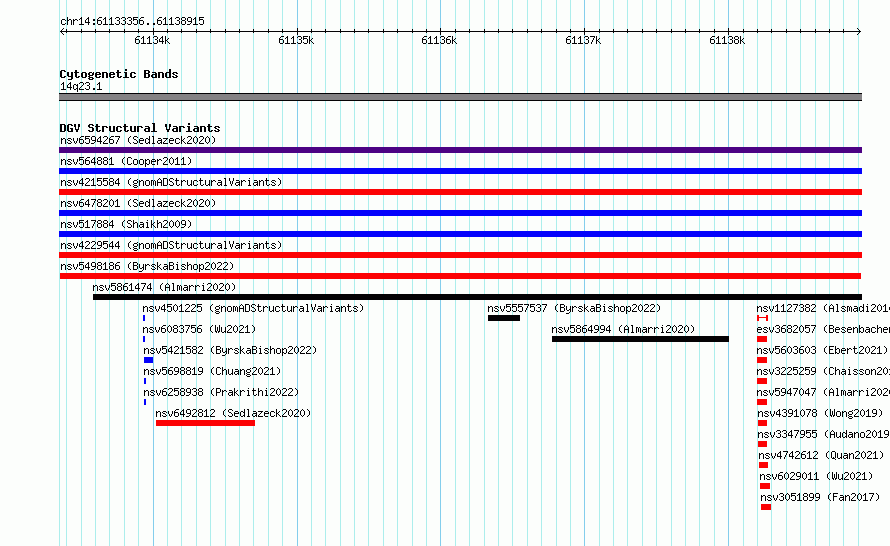Image resolution: width=890 pixels, height=546 pixels.
Task: Select the red nsv5498186 variant bar
Action: click(460, 276)
